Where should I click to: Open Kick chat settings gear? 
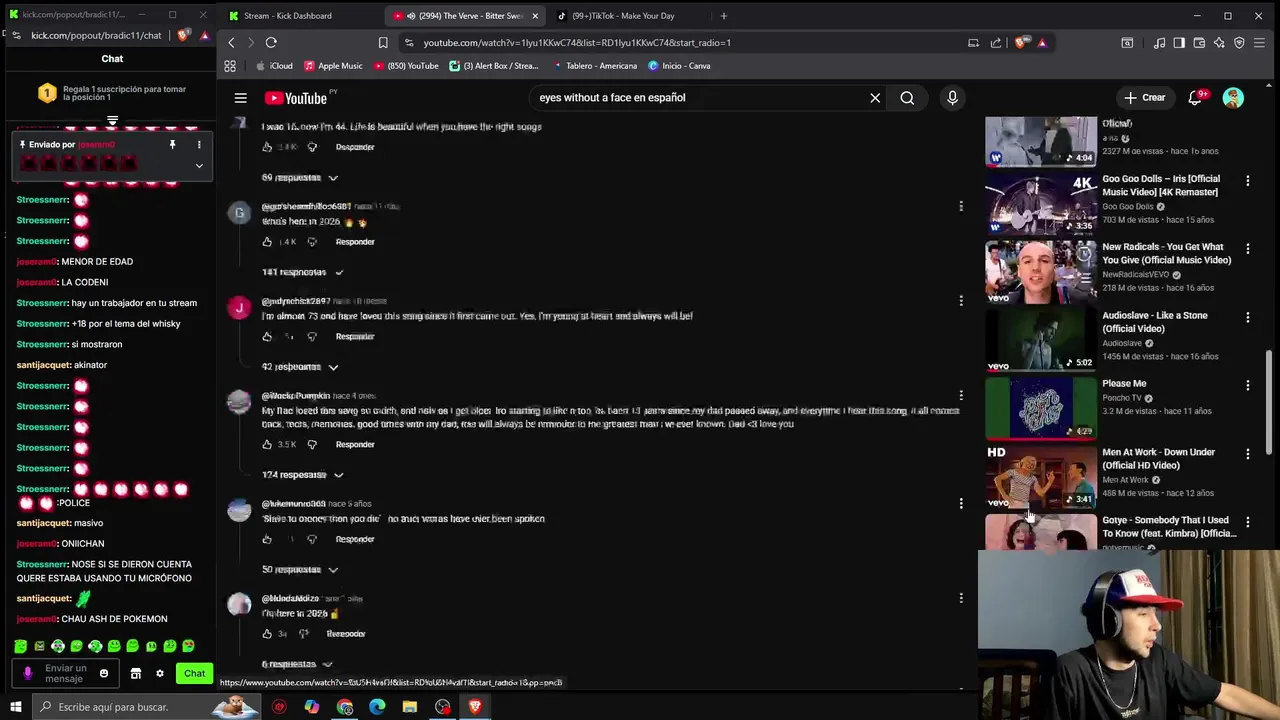click(x=159, y=674)
